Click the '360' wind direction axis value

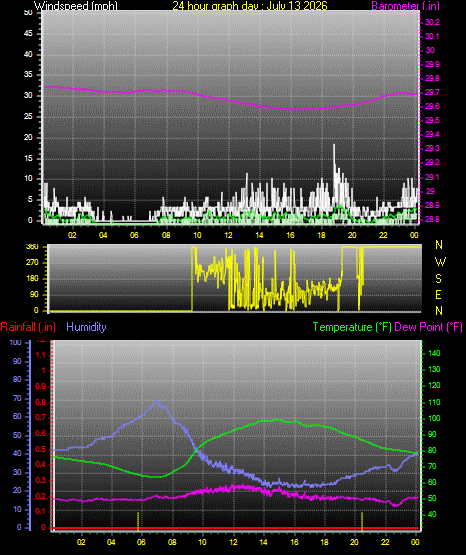[x=33, y=247]
